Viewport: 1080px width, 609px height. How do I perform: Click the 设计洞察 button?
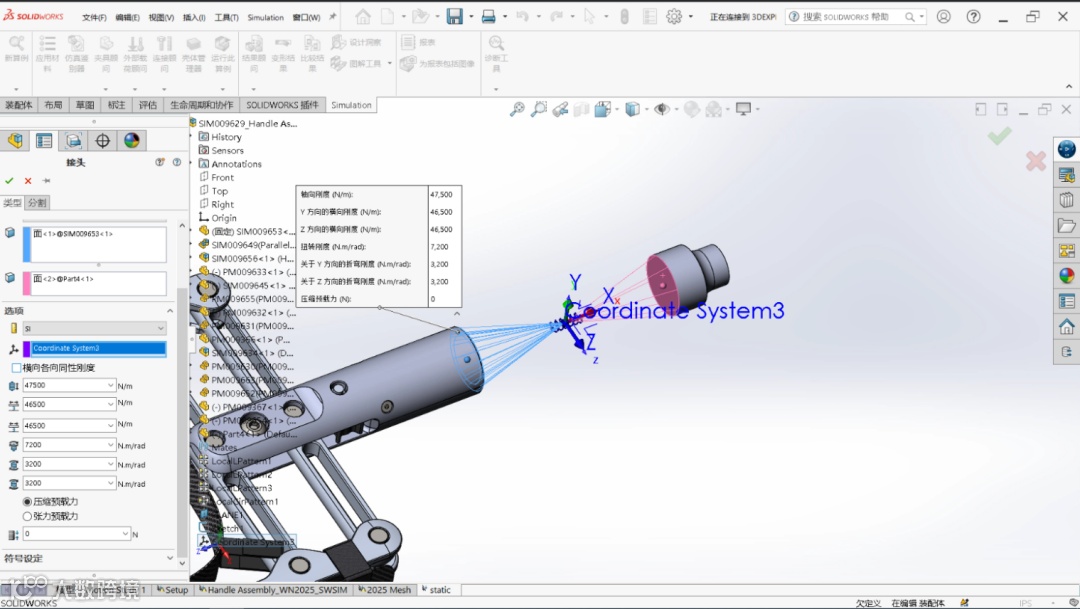pyautogui.click(x=356, y=42)
